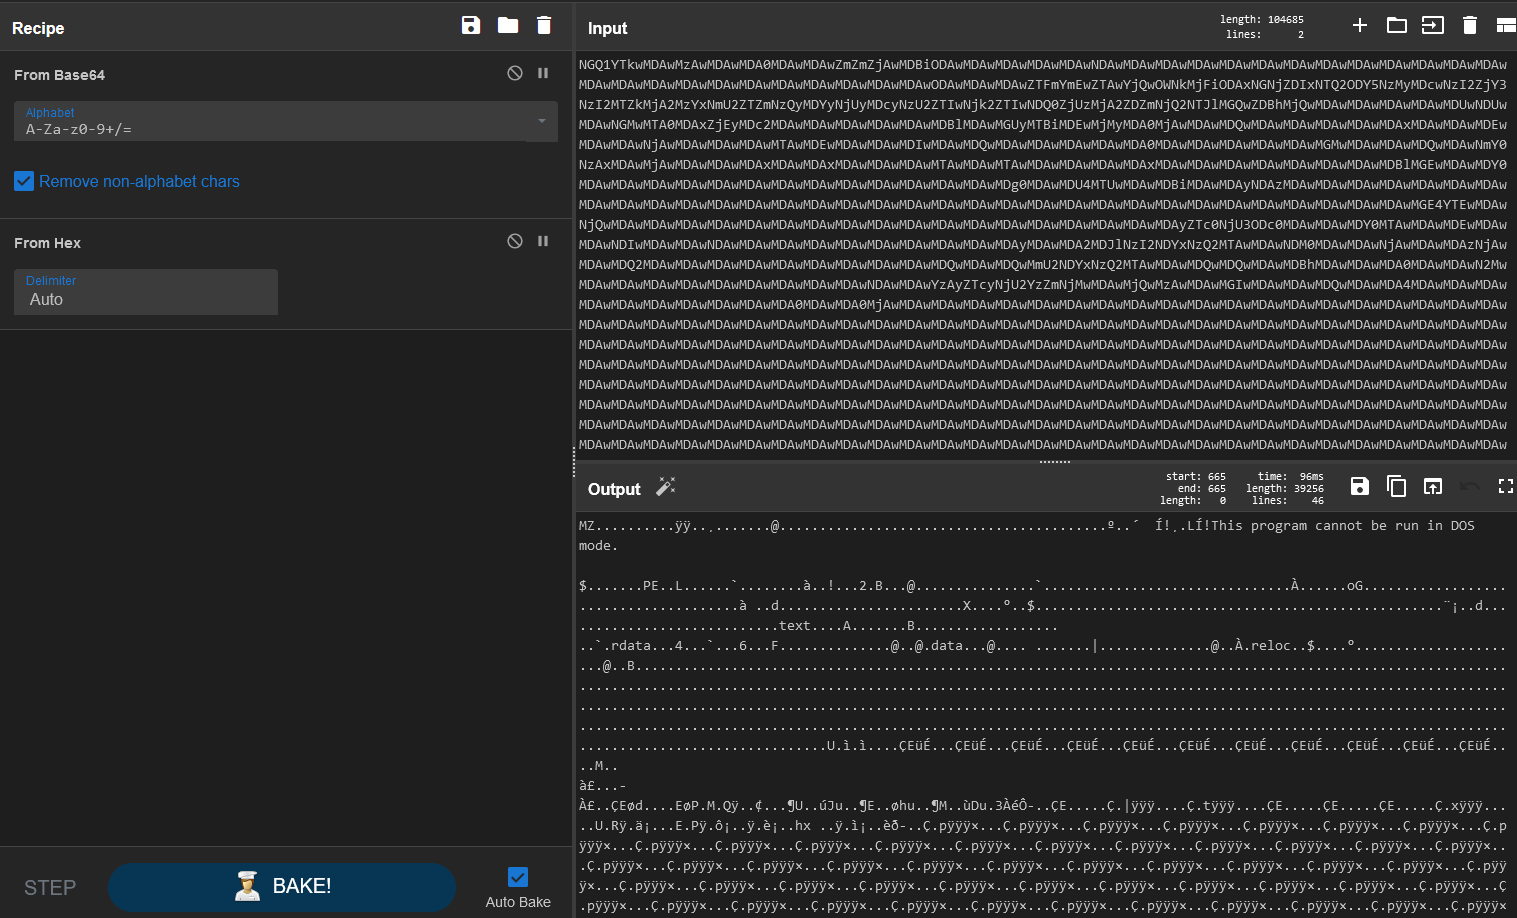Click the '.rdata' section name in output
The image size is (1517, 918).
click(x=626, y=645)
